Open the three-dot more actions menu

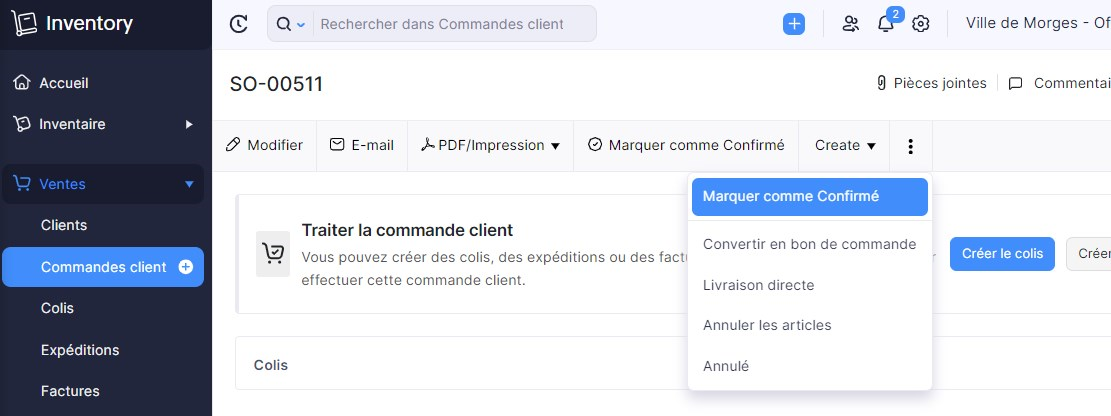pos(910,146)
